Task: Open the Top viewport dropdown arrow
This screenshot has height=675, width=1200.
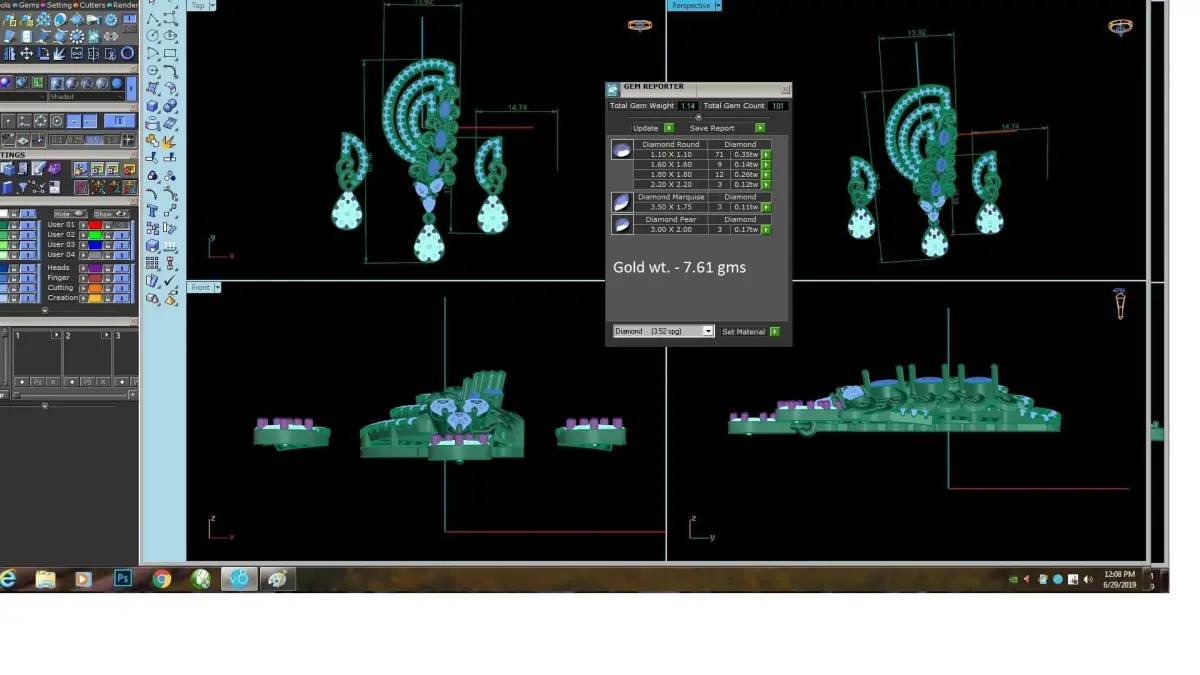Action: tap(213, 5)
